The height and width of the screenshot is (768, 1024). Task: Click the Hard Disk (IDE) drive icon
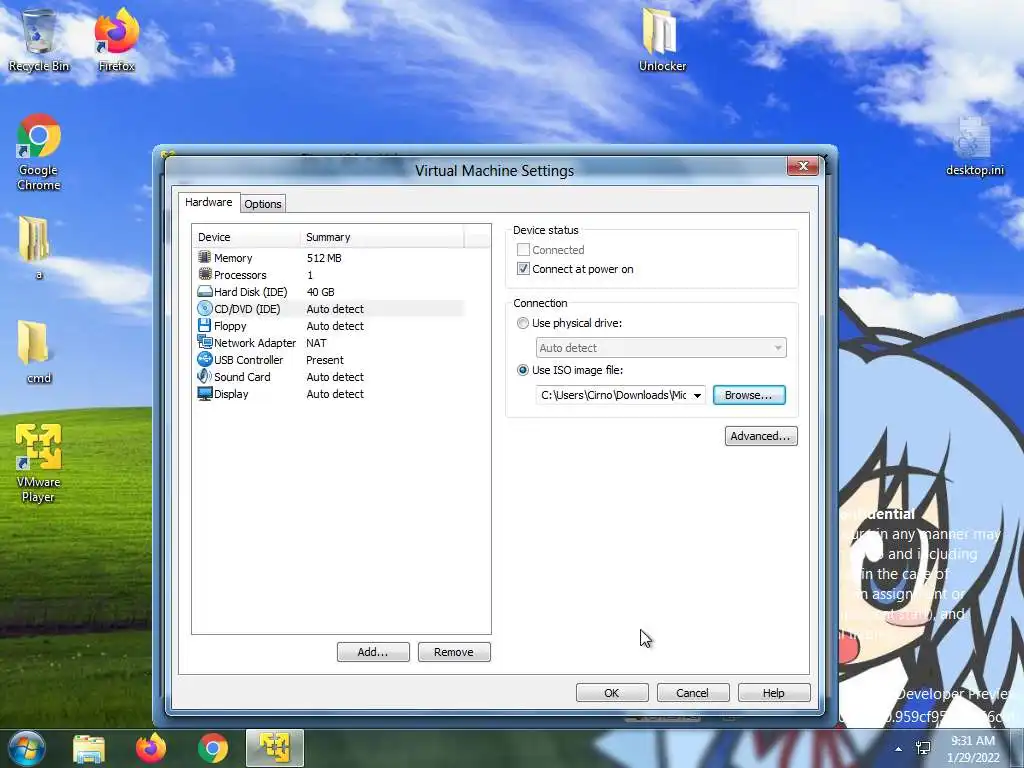point(205,291)
